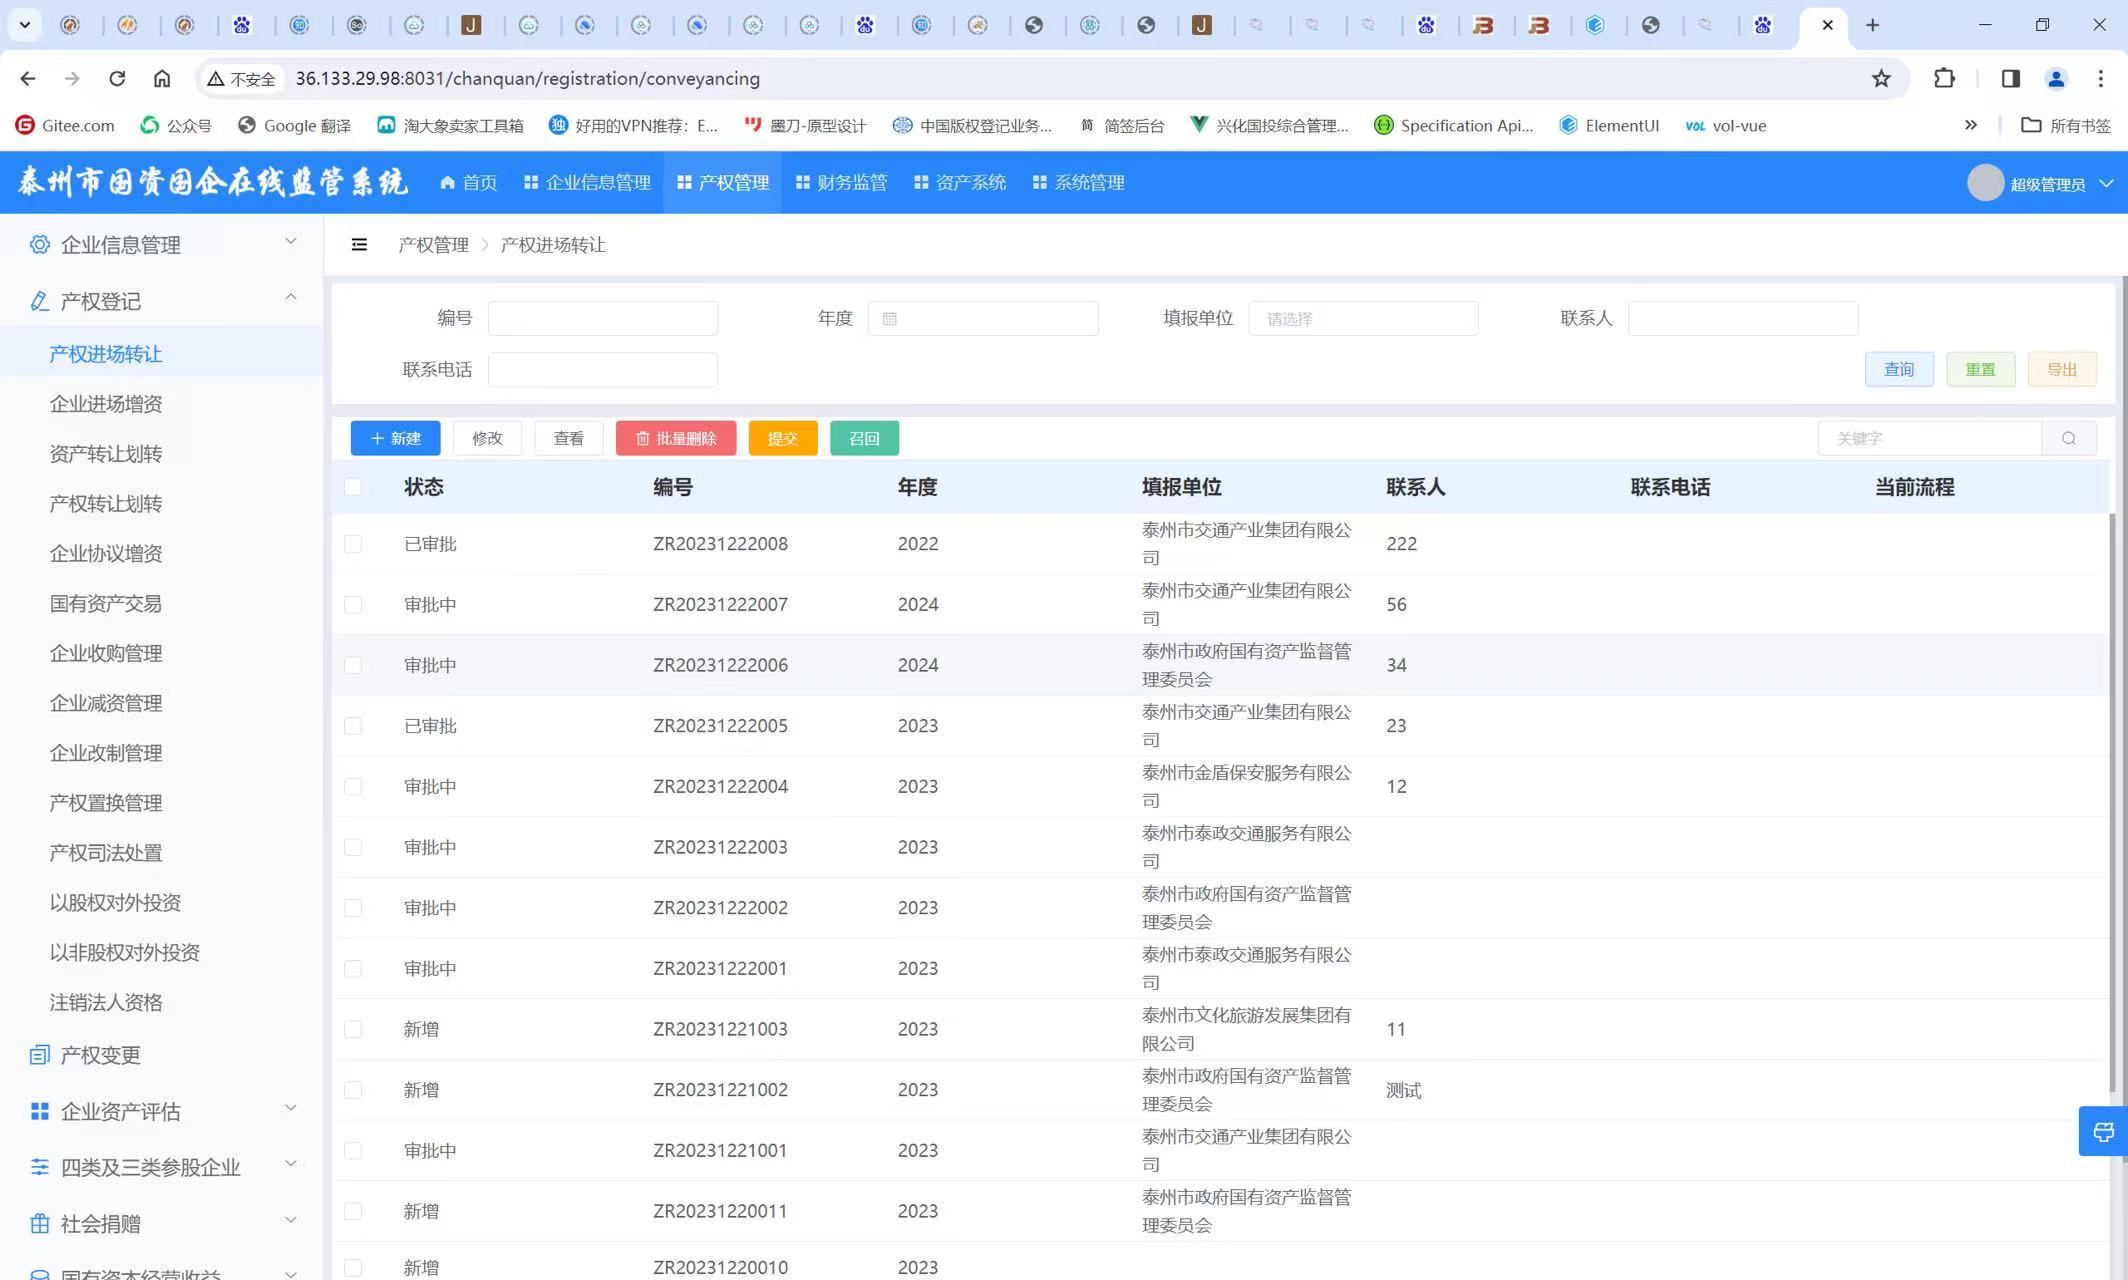Open 系统管理 top navigation menu
This screenshot has height=1280, width=2128.
coord(1078,183)
